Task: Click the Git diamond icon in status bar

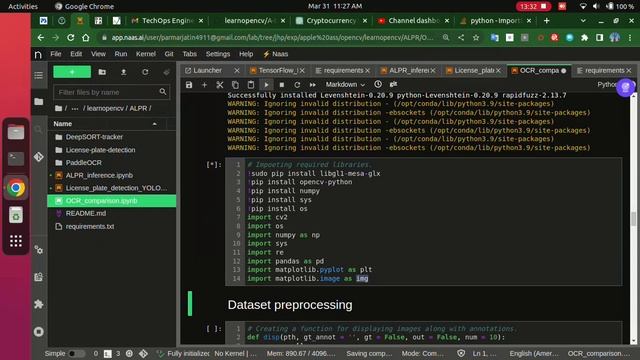Action: [x=143, y=353]
